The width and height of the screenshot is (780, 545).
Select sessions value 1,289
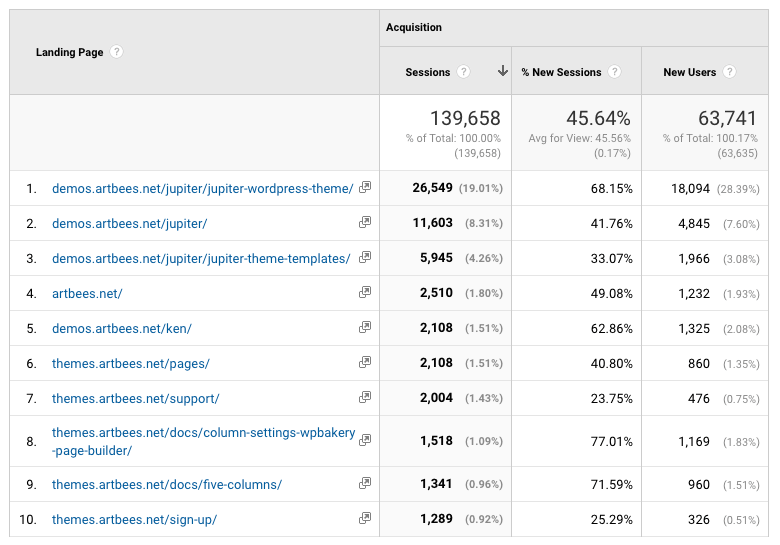(x=436, y=519)
